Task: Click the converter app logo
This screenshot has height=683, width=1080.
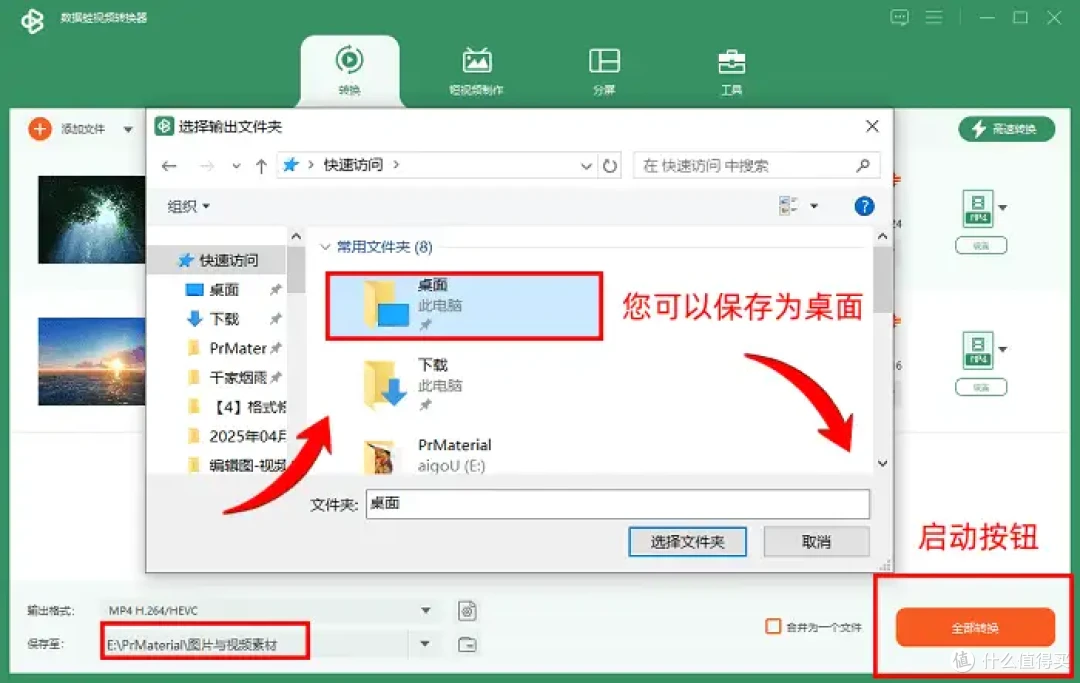Action: (32, 20)
